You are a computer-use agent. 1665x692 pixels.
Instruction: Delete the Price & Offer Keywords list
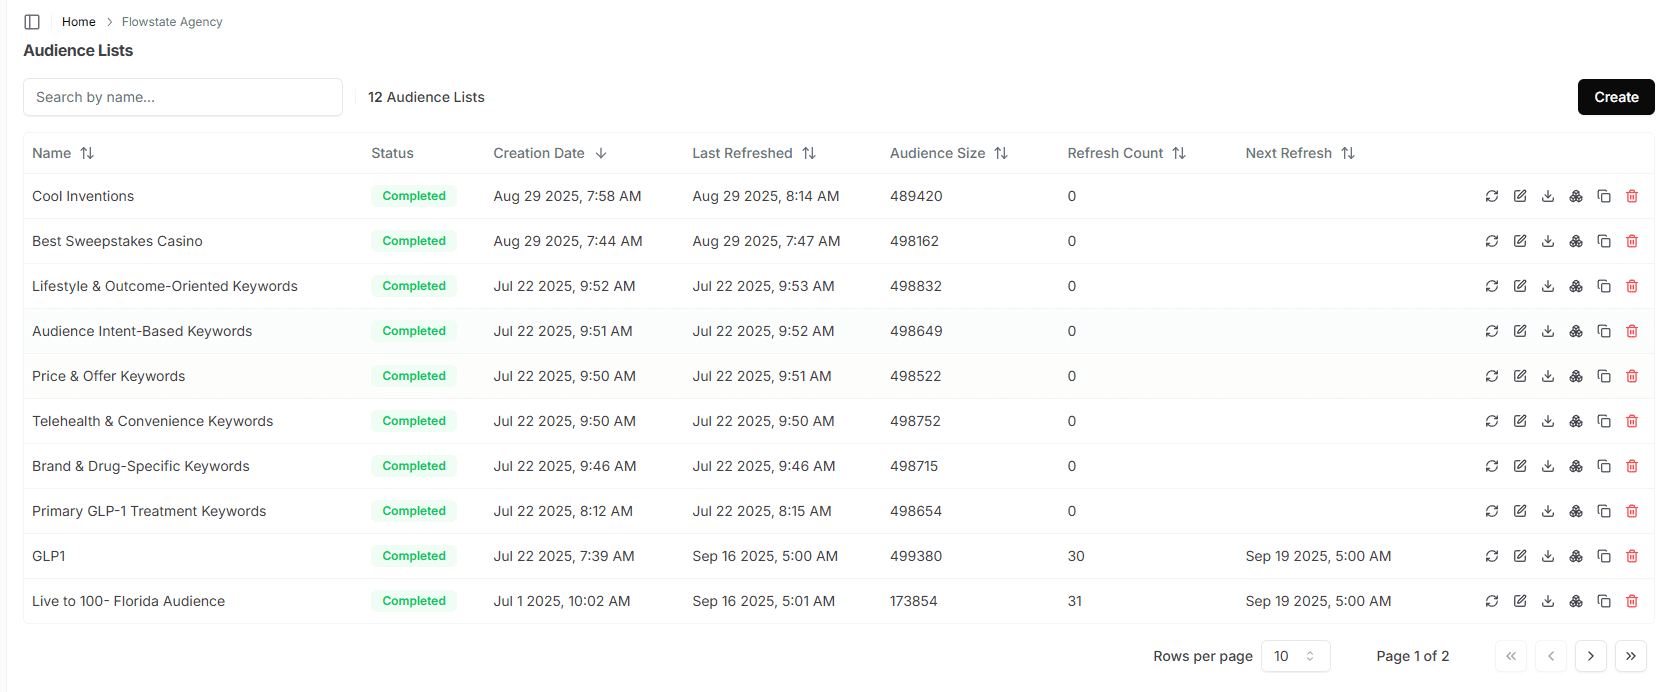click(x=1632, y=376)
